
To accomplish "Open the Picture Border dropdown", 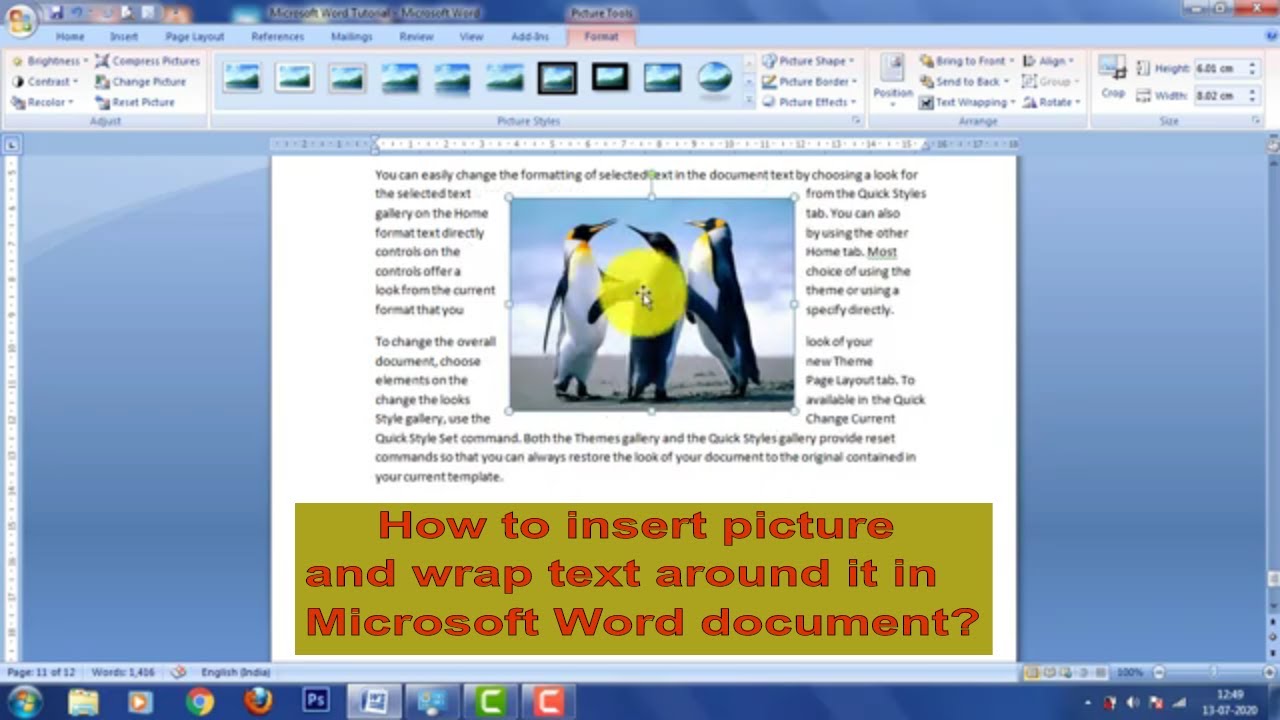I will (x=810, y=82).
